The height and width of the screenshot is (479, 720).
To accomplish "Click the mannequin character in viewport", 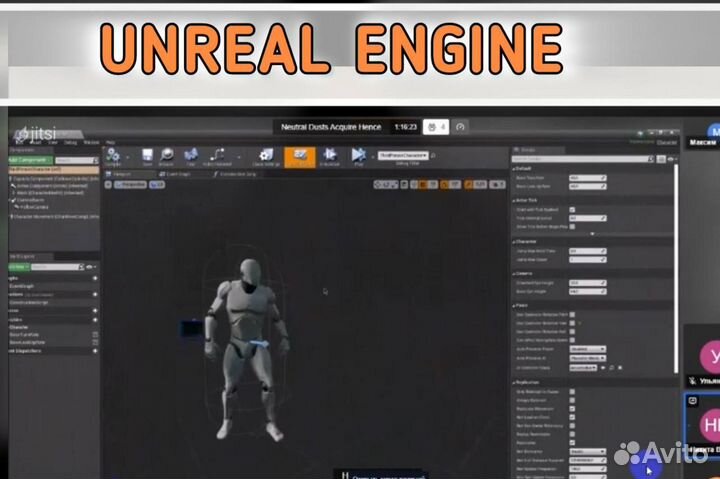I will point(247,349).
